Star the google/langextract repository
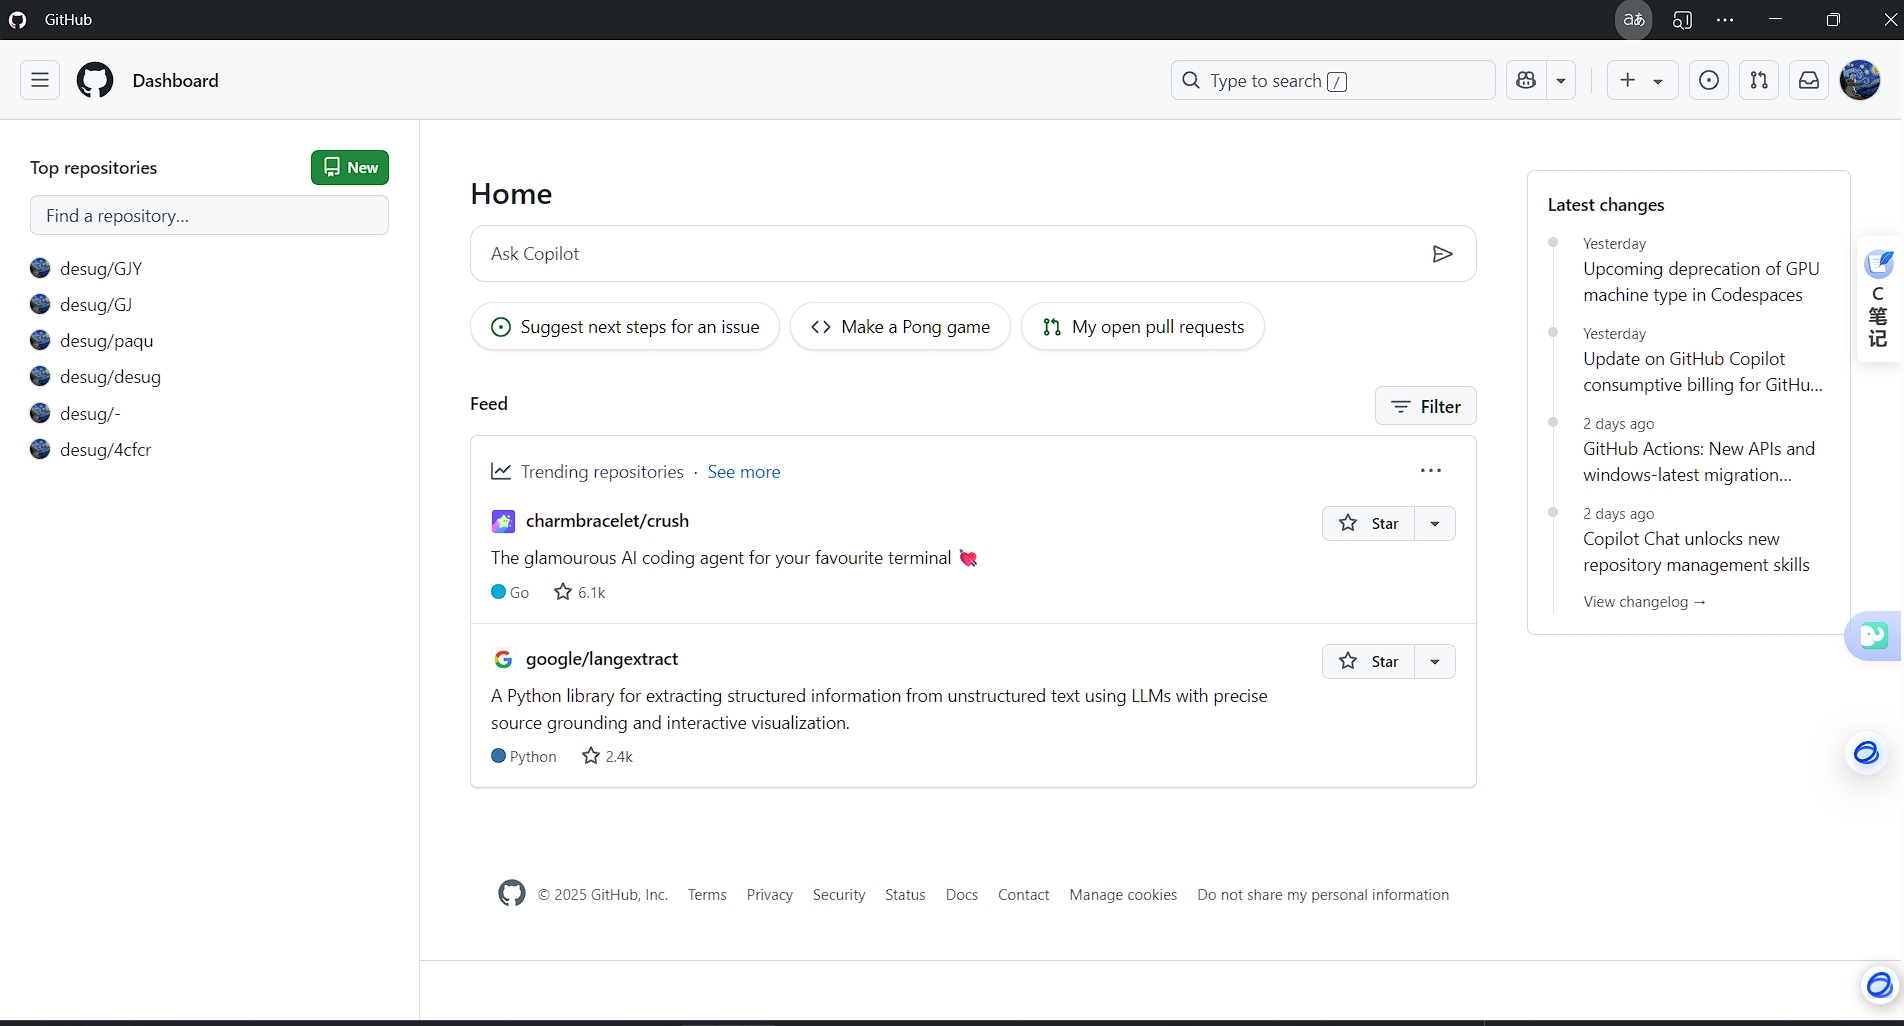 [1368, 661]
